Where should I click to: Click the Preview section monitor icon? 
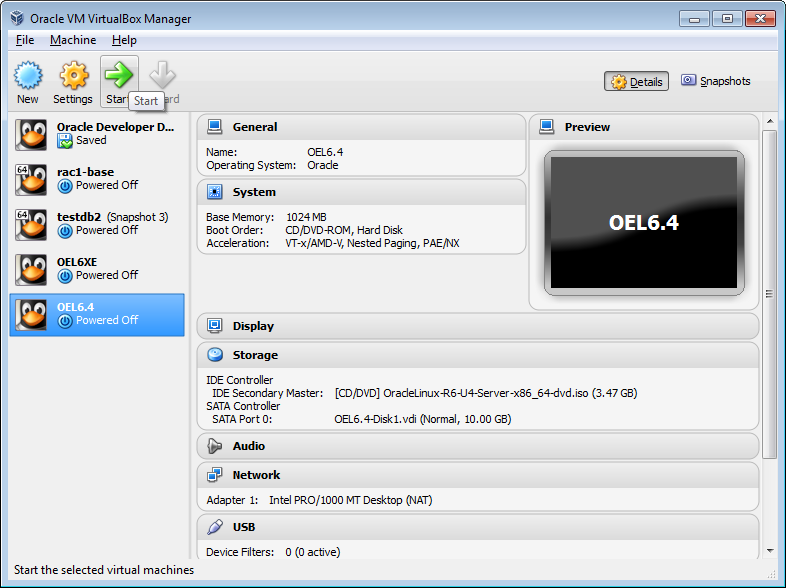(x=546, y=127)
